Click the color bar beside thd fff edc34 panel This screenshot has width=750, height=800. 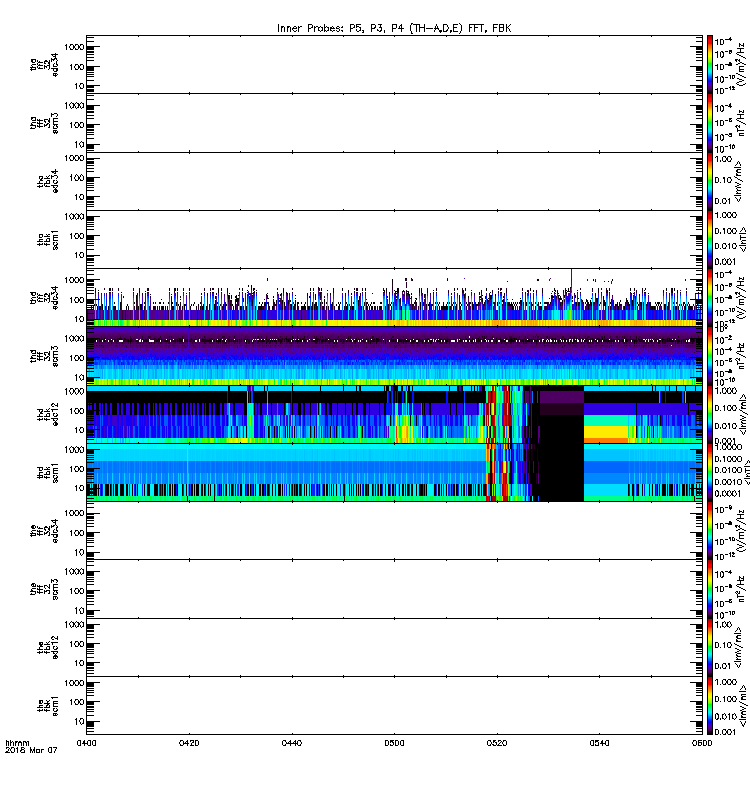(709, 297)
